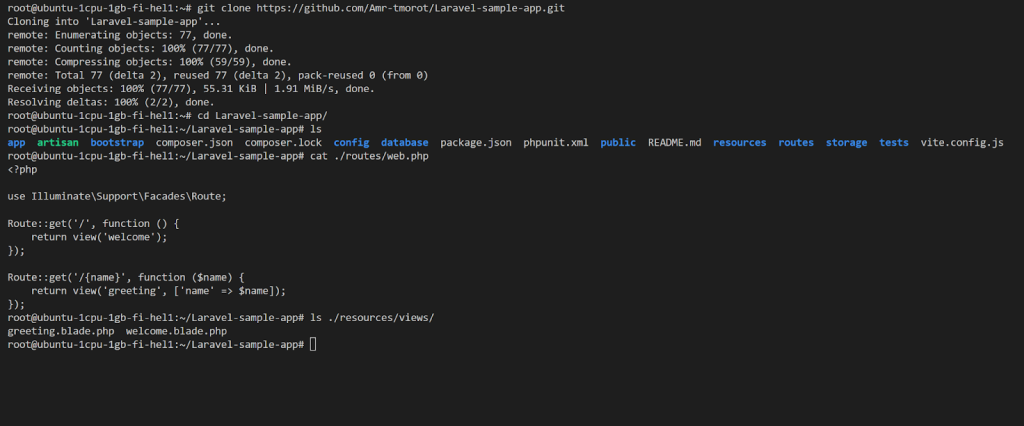1024x426 pixels.
Task: Click package.json in the file listing
Action: [476, 143]
